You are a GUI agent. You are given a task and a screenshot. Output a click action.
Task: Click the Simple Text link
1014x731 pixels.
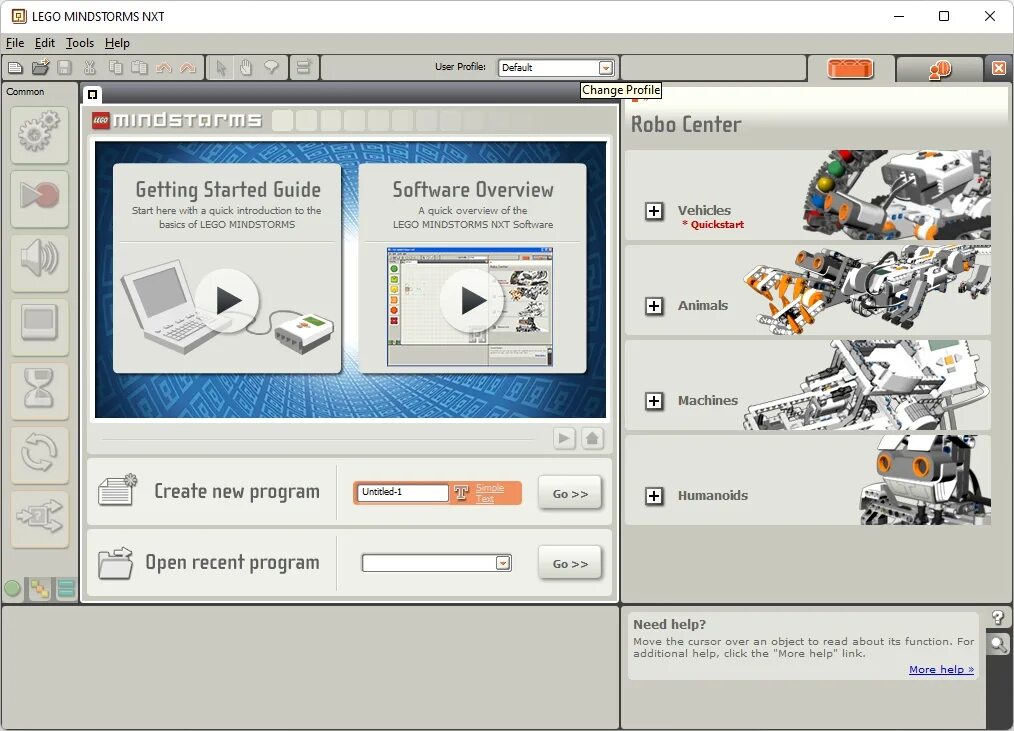pos(490,493)
